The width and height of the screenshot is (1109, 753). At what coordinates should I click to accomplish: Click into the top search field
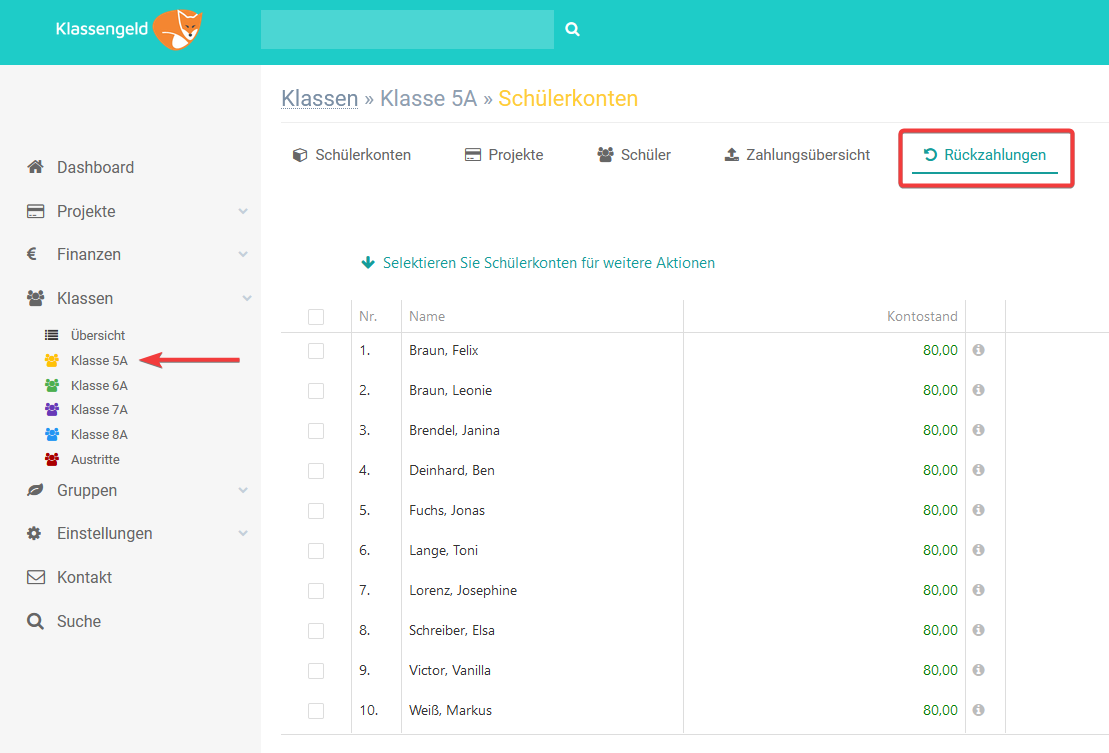(407, 30)
